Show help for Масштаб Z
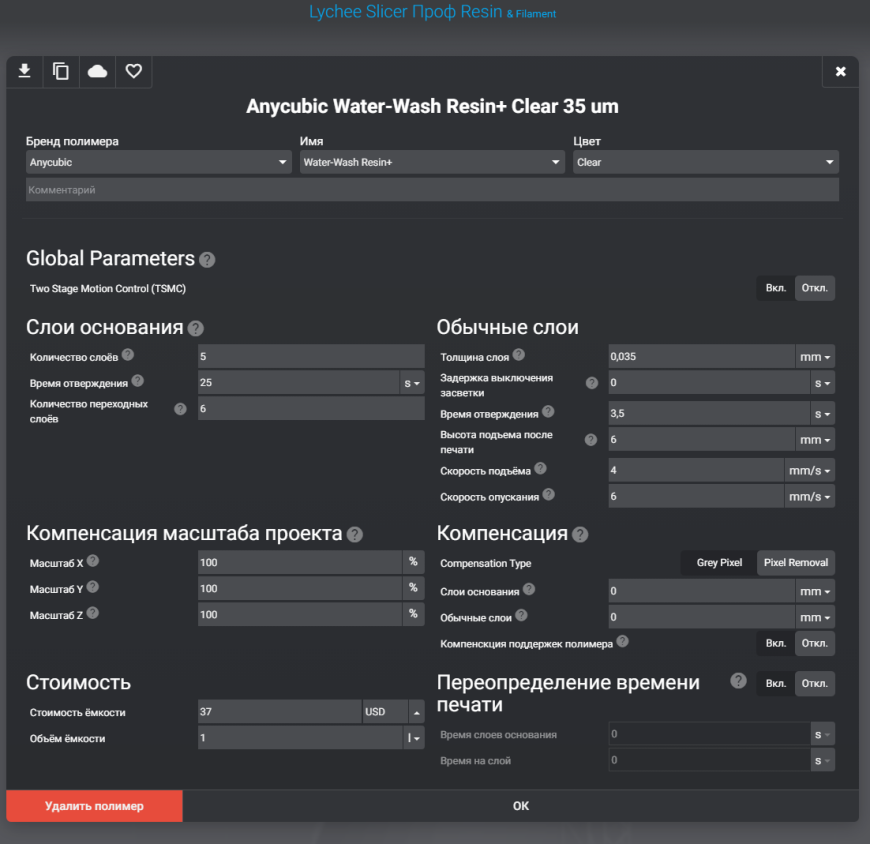 93,613
